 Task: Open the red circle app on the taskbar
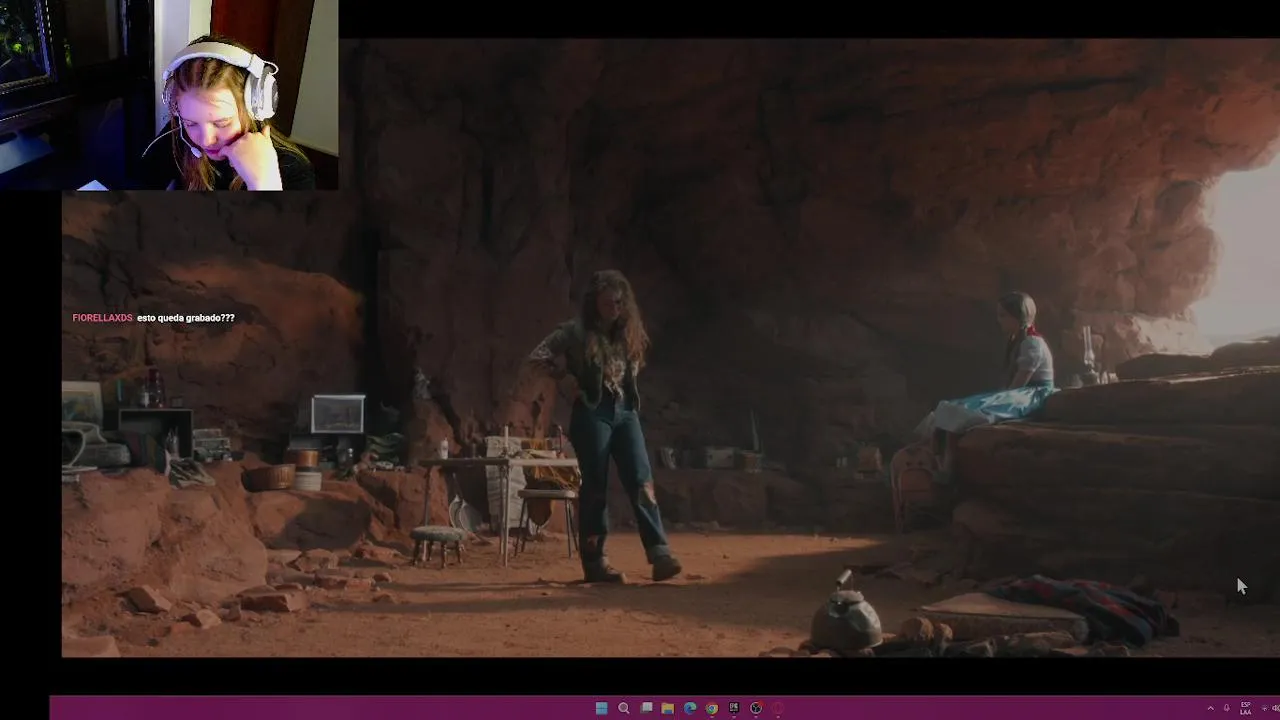[777, 708]
